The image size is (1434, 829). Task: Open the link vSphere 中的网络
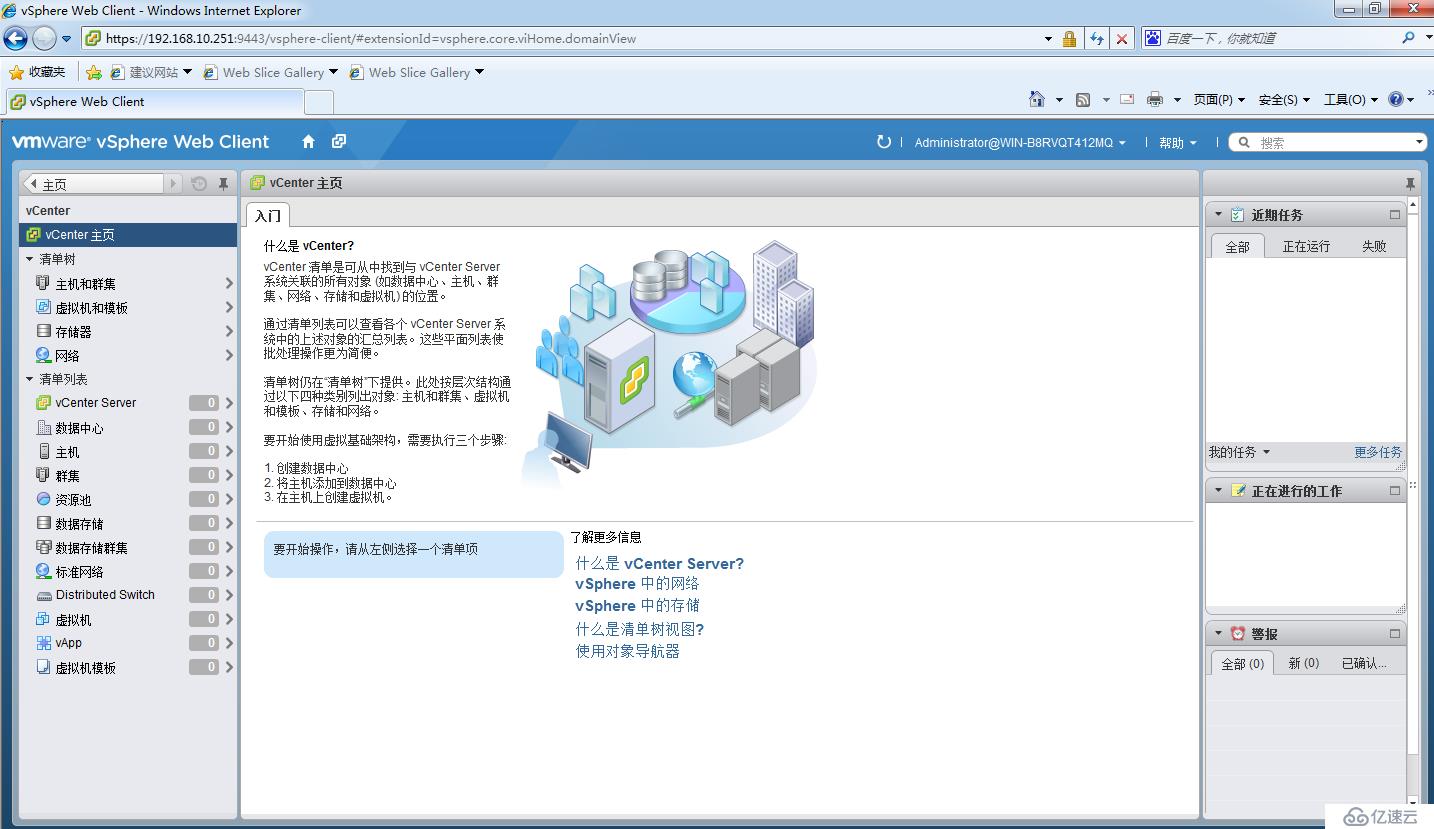click(637, 583)
